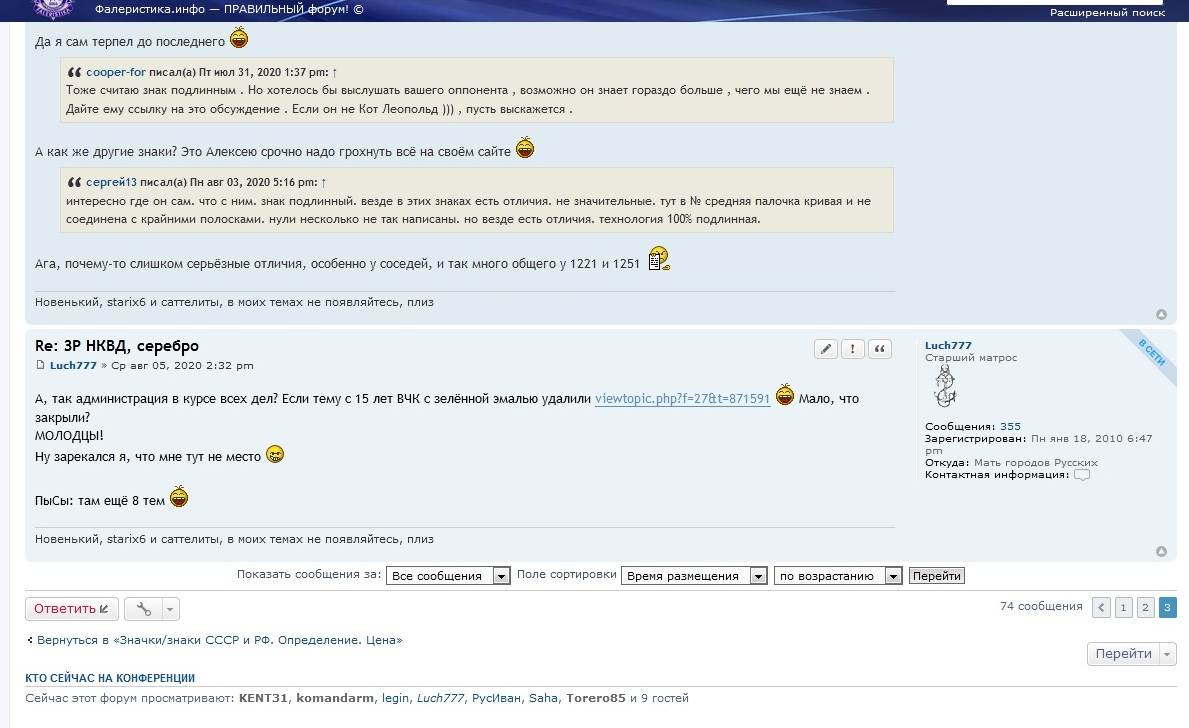Go to page 2 of the topic
Viewport: 1189px width, 728px height.
[1146, 607]
